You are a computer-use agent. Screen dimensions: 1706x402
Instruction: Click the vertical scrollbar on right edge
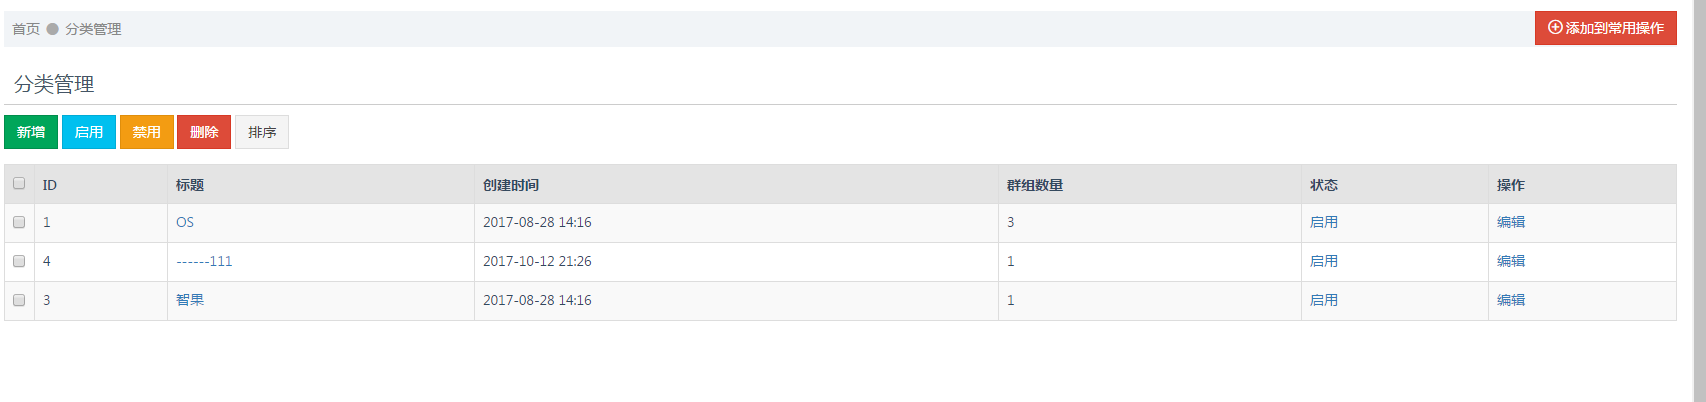click(1699, 201)
